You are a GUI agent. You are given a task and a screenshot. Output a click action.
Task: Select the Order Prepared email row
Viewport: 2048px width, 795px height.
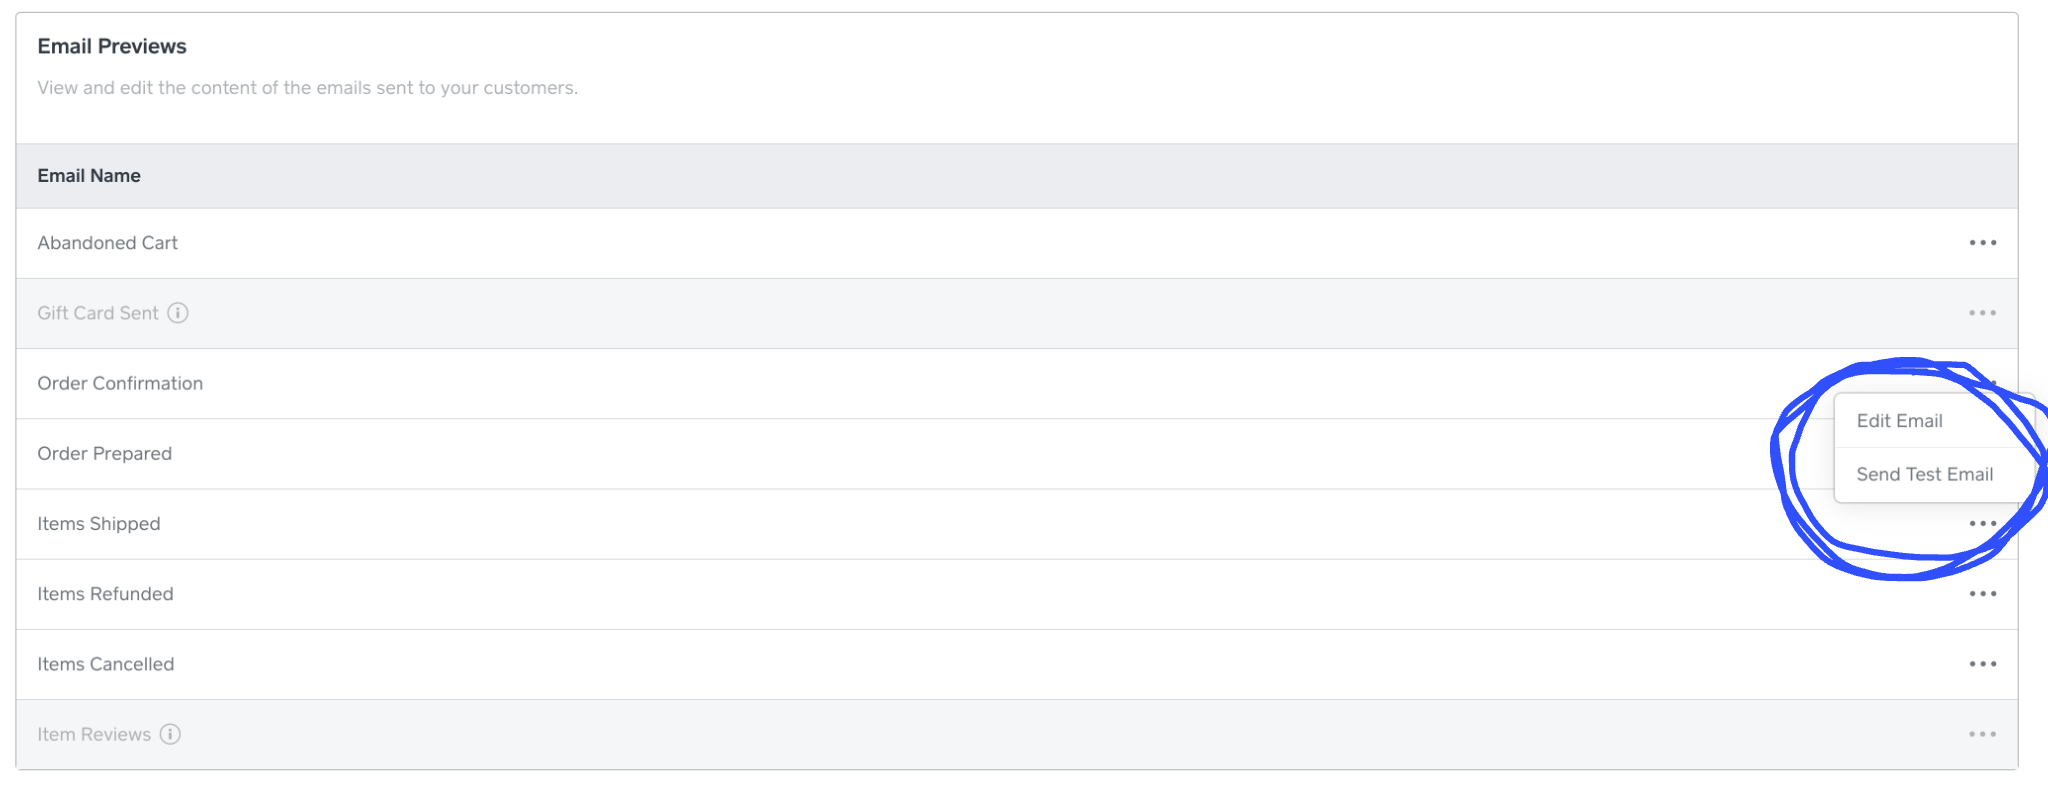[x=104, y=454]
